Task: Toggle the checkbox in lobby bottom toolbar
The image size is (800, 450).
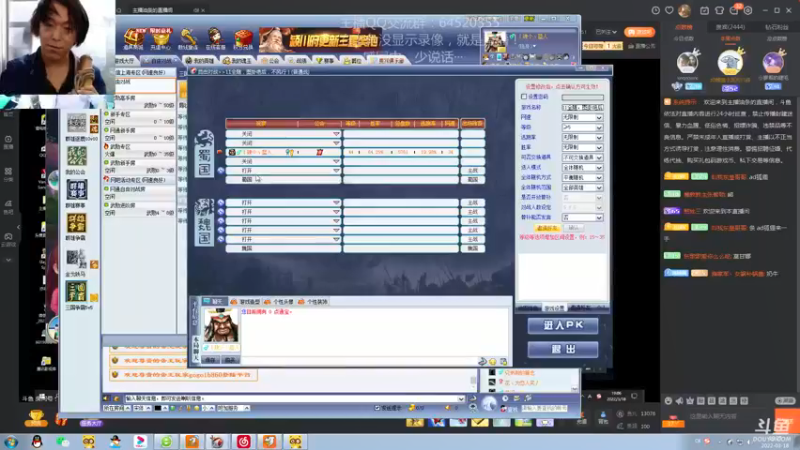Action: 378,408
